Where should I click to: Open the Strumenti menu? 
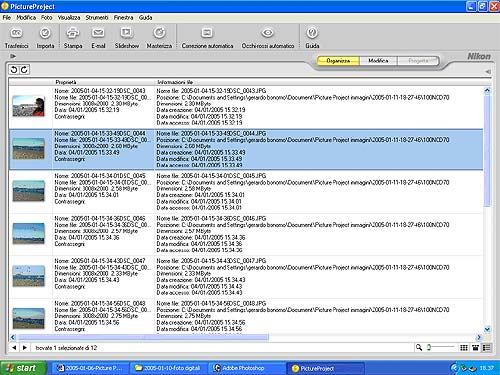point(97,17)
